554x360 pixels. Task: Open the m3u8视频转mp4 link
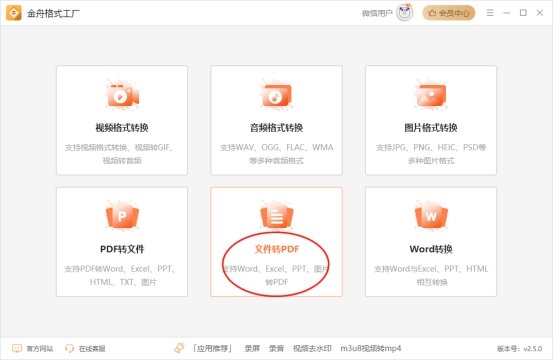(x=371, y=349)
